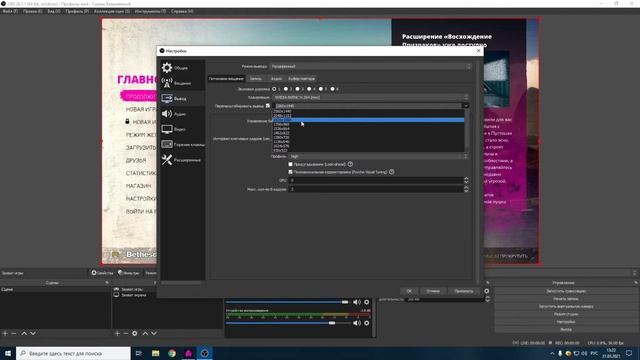Add a new scene in Scenes panel

coord(5,333)
